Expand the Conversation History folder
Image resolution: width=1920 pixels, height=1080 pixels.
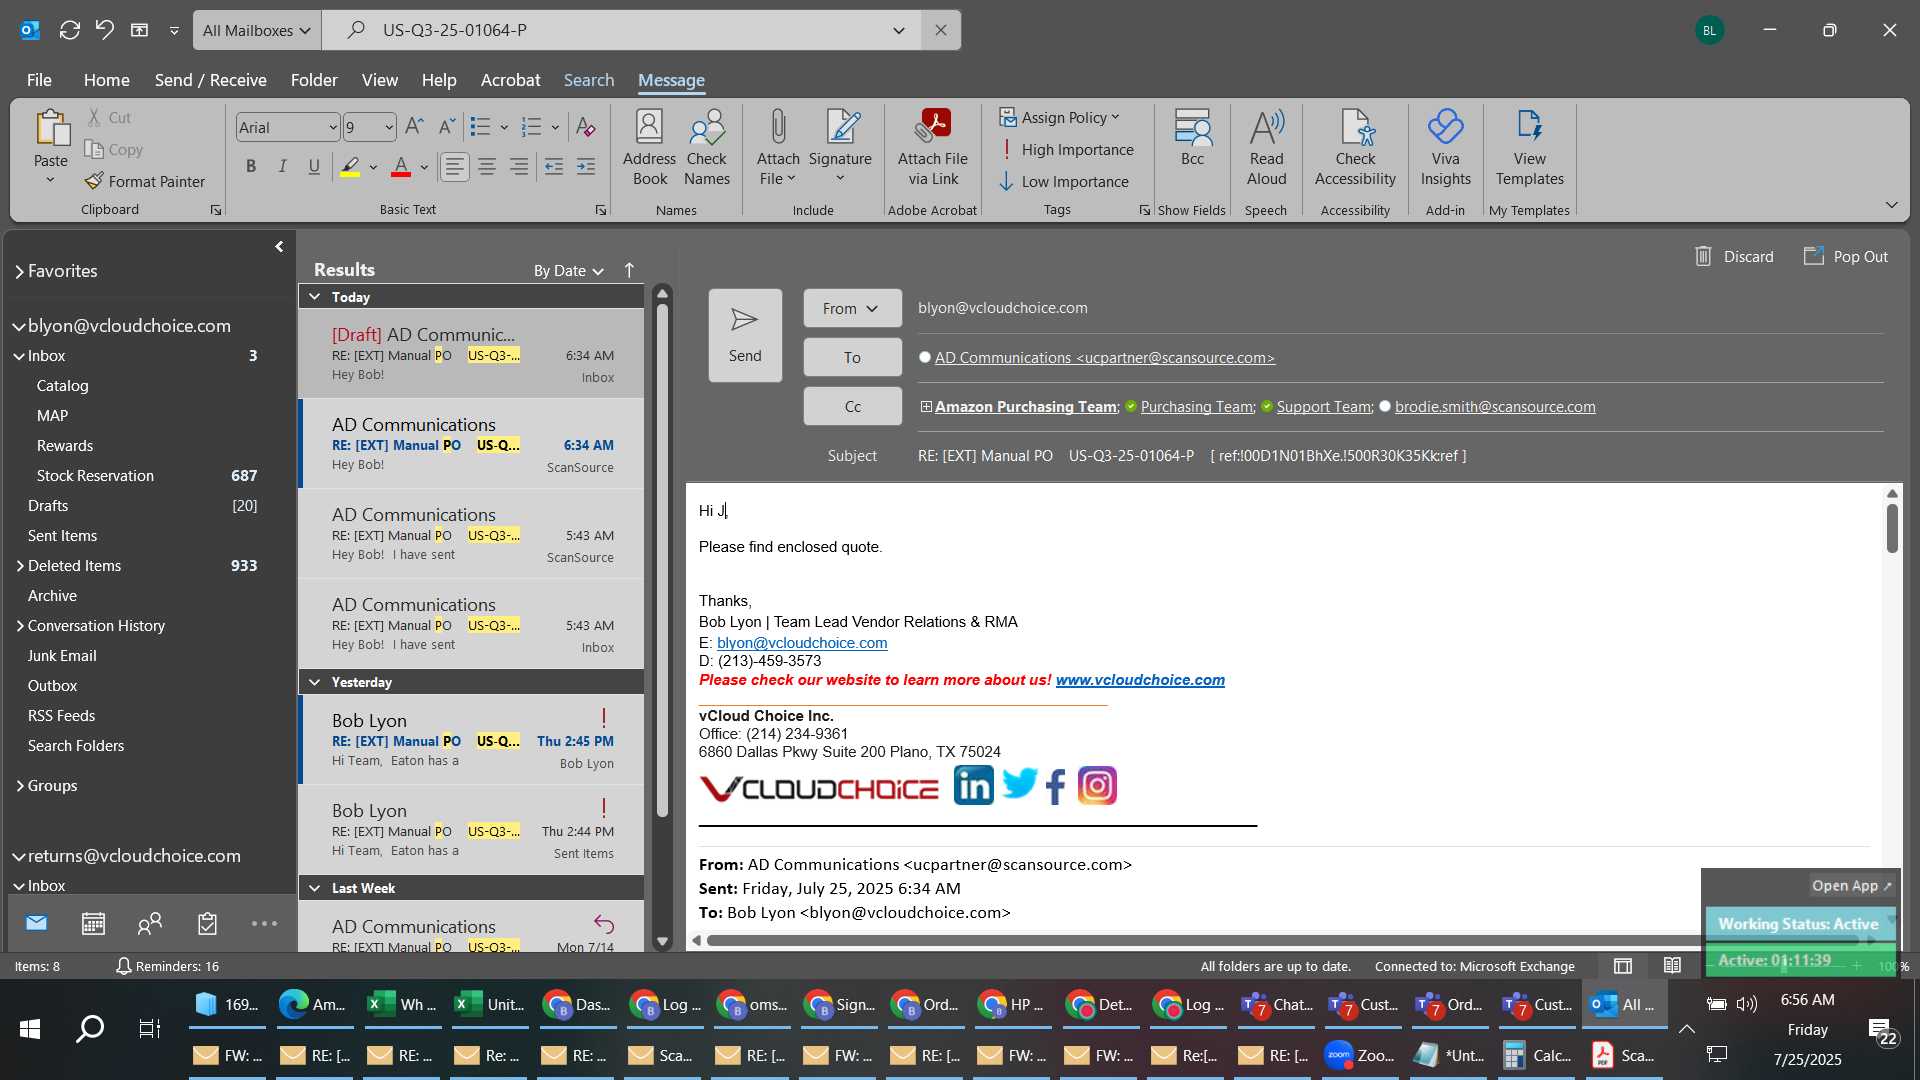19,626
